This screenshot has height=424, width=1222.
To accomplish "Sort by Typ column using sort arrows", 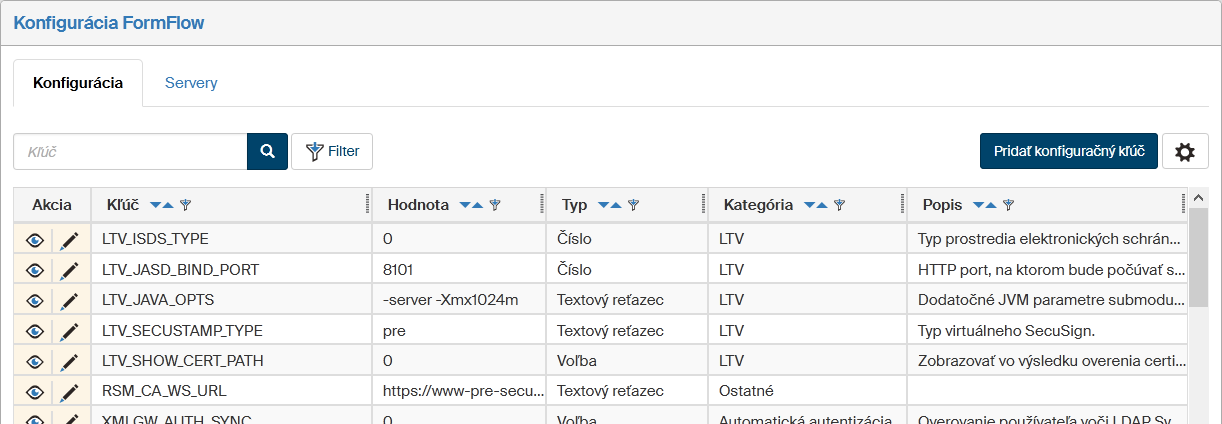I will pyautogui.click(x=610, y=205).
